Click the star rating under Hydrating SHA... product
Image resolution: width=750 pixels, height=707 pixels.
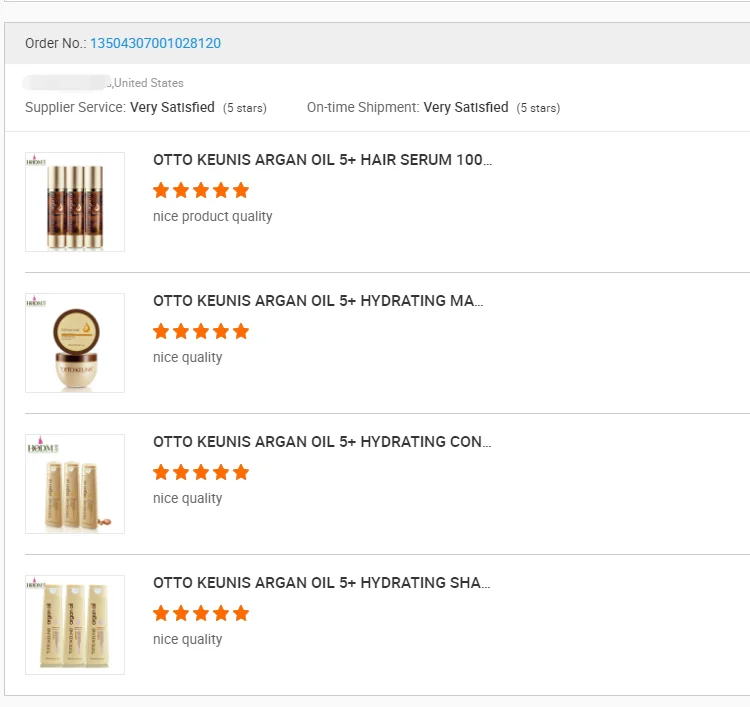[201, 613]
